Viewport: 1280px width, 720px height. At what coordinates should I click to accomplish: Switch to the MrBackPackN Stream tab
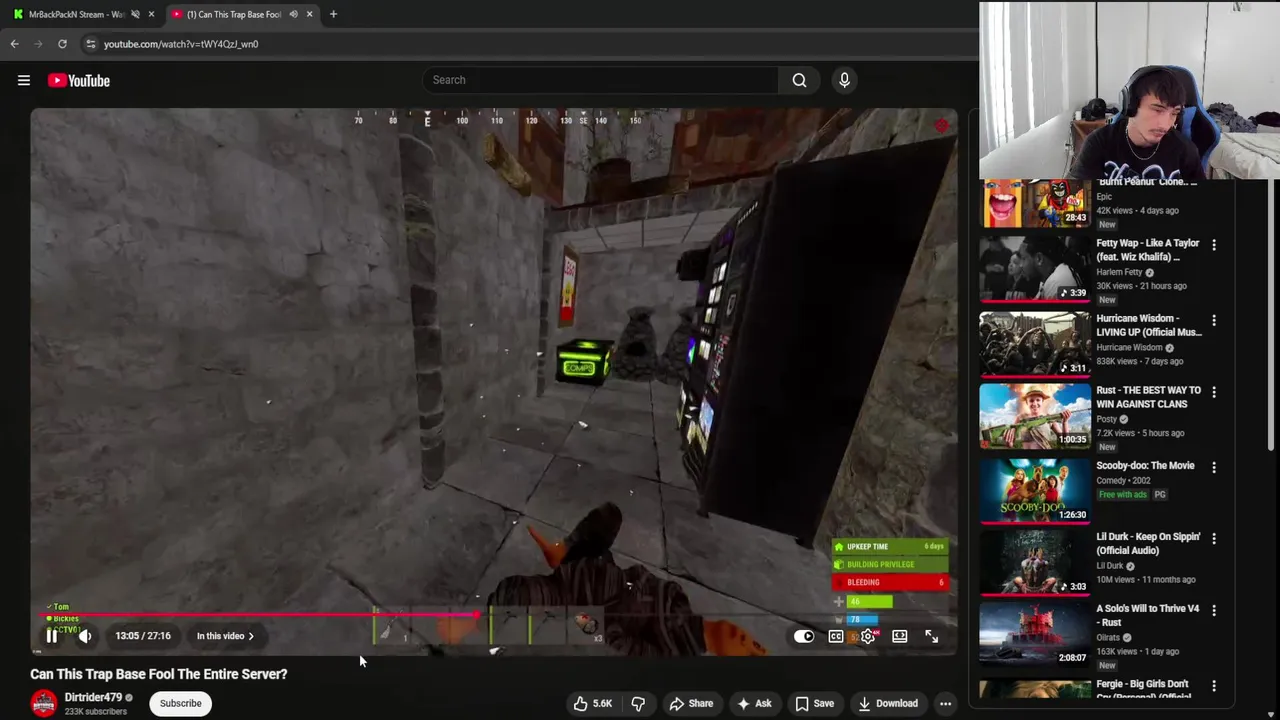click(75, 14)
